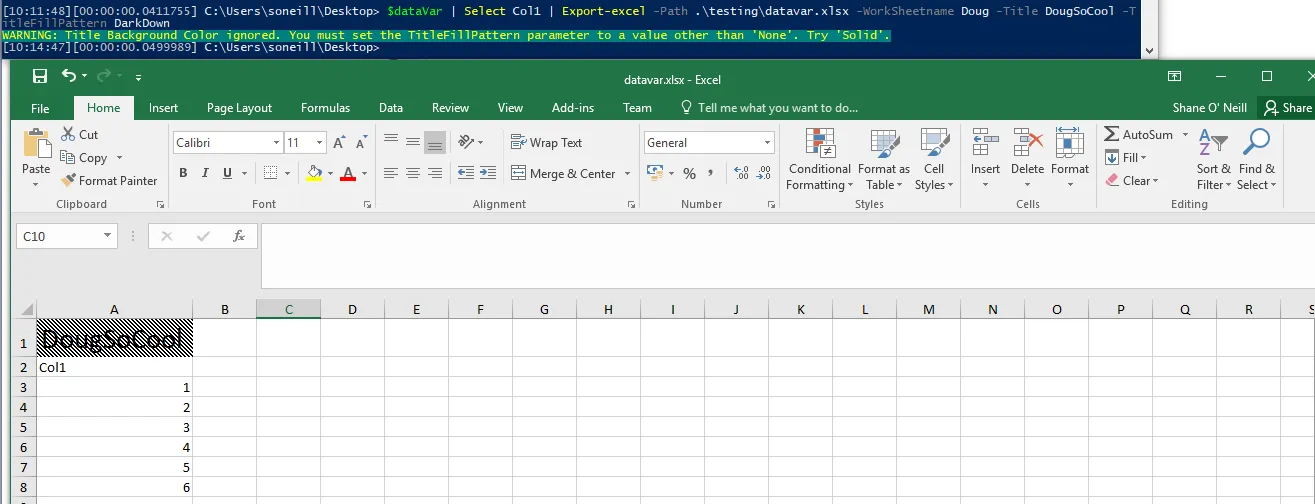Image resolution: width=1315 pixels, height=504 pixels.
Task: Open Conditional Formatting menu
Action: point(819,159)
